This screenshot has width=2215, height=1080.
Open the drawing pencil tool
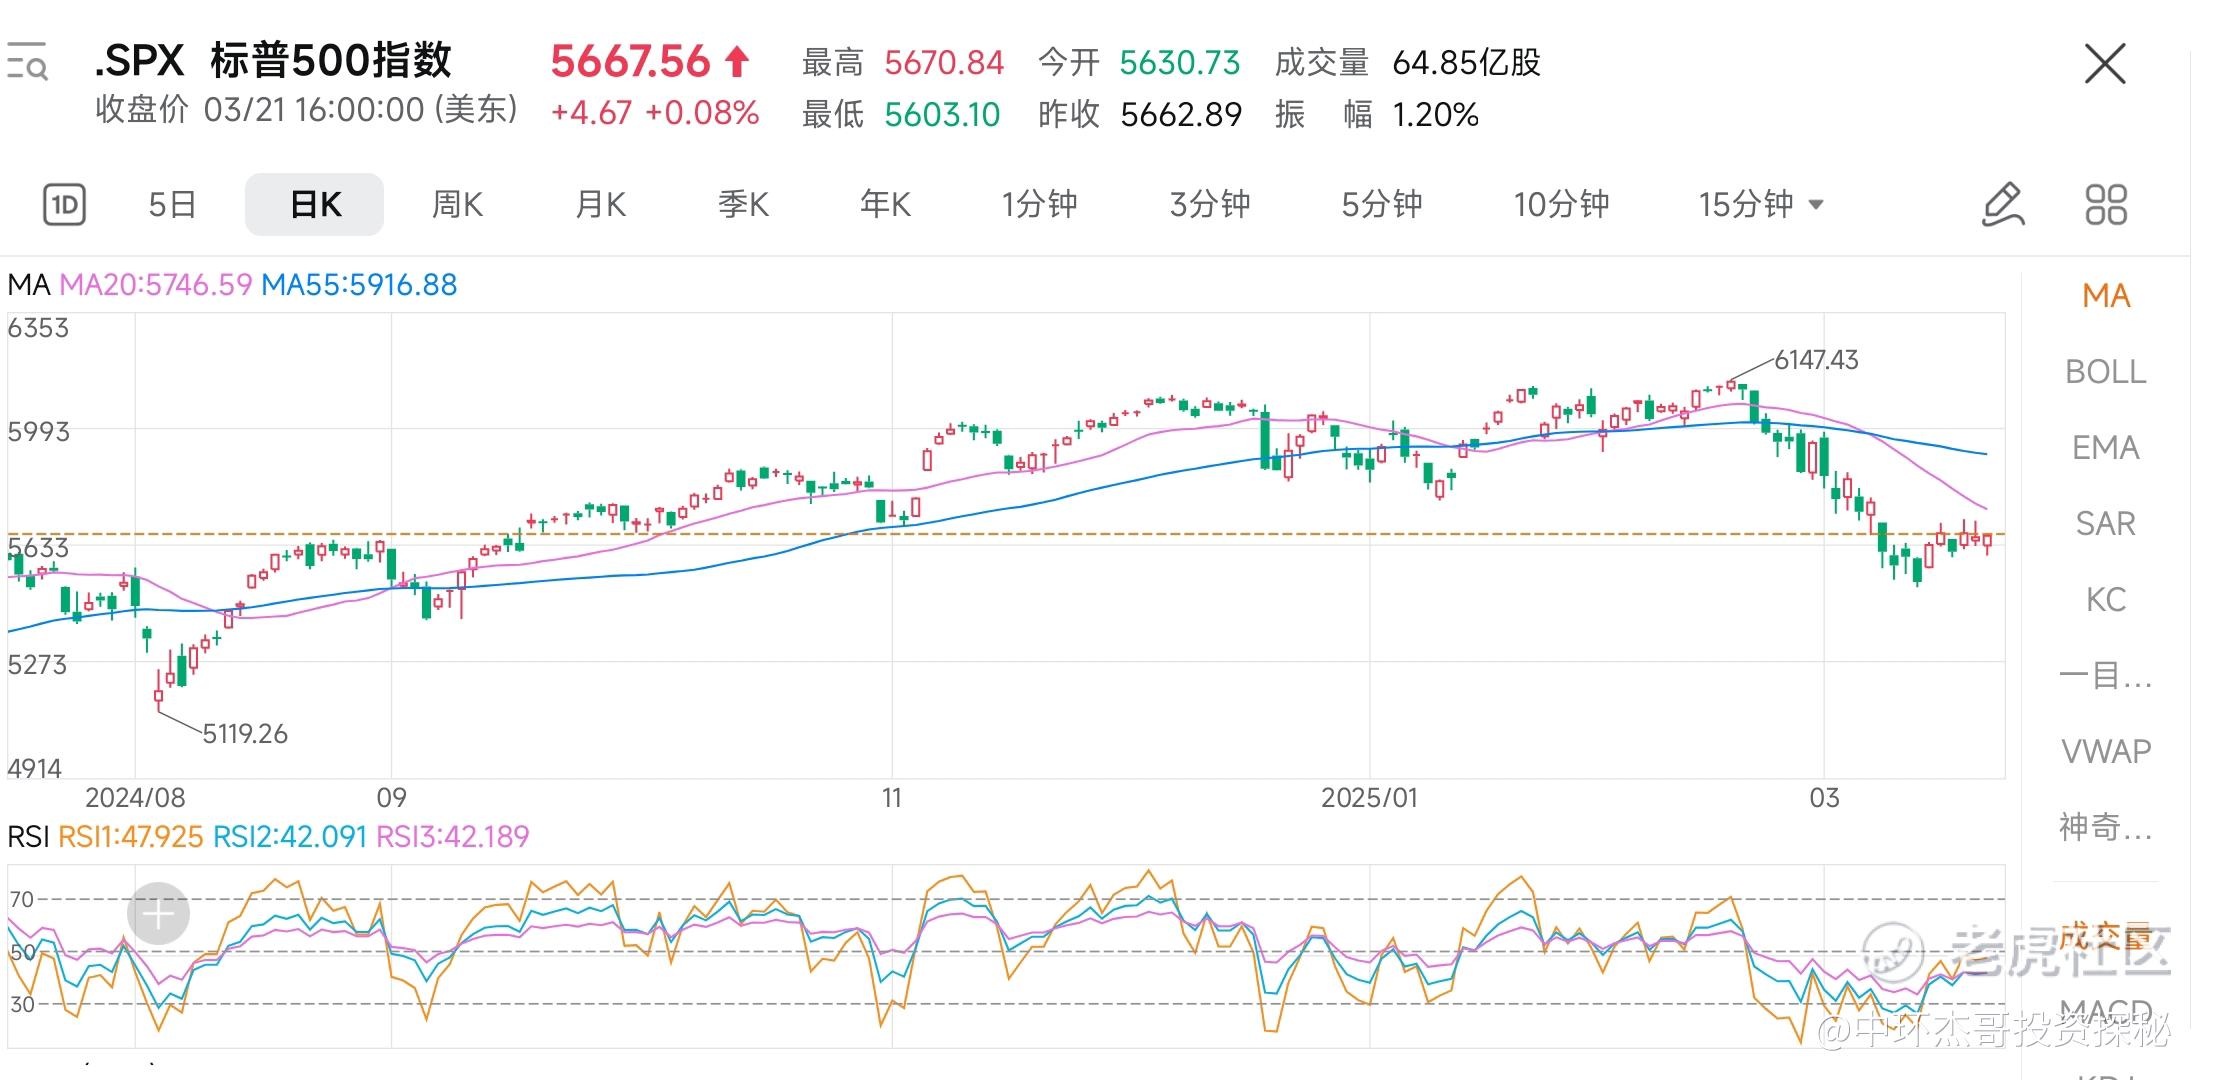[x=2003, y=205]
